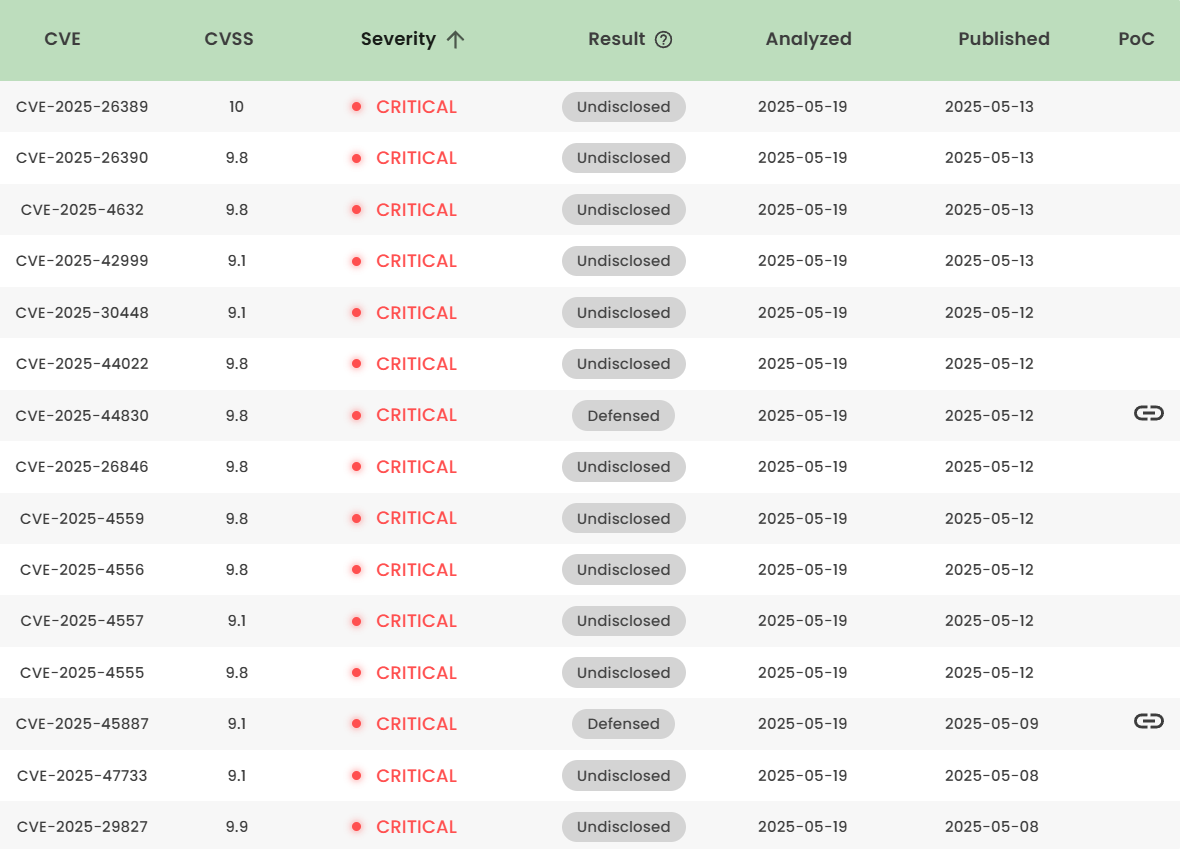Screen dimensions: 1180x849
Task: Sort table by CVE column header
Action: [63, 39]
